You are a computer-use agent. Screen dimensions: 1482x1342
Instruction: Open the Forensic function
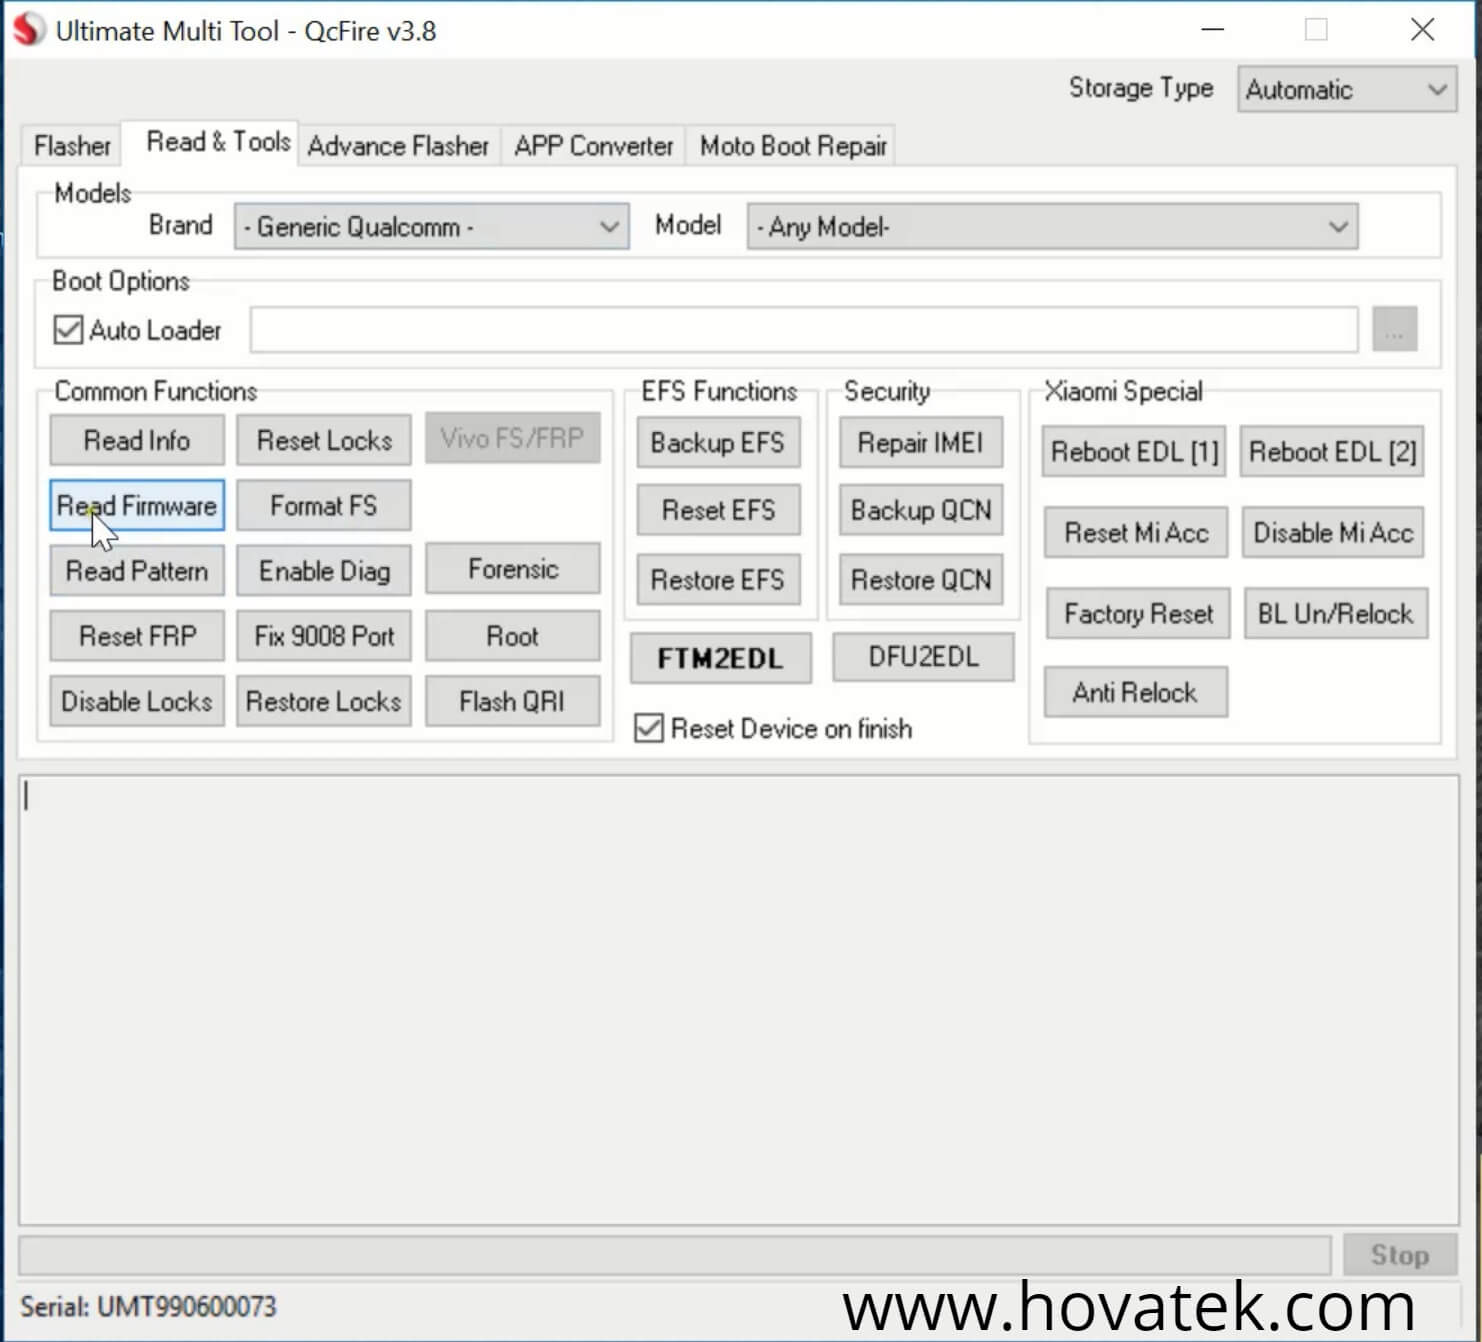point(513,569)
